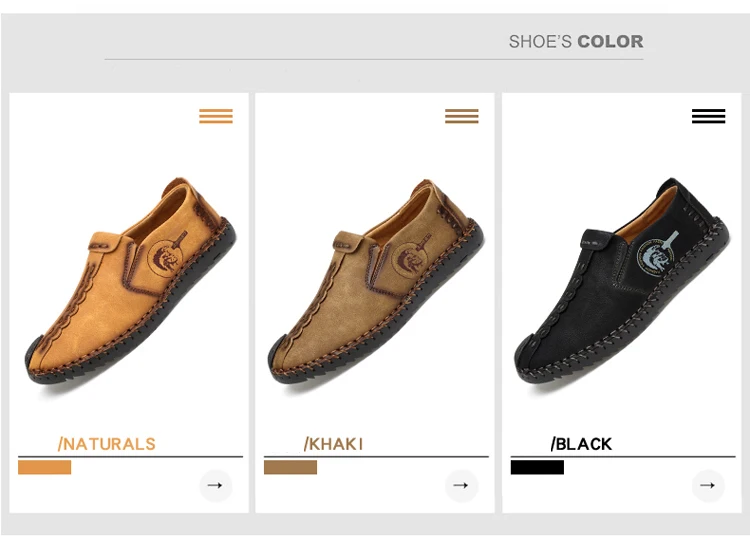Click the /KHAKI label
Screen dimensions: 750x539
pyautogui.click(x=333, y=444)
